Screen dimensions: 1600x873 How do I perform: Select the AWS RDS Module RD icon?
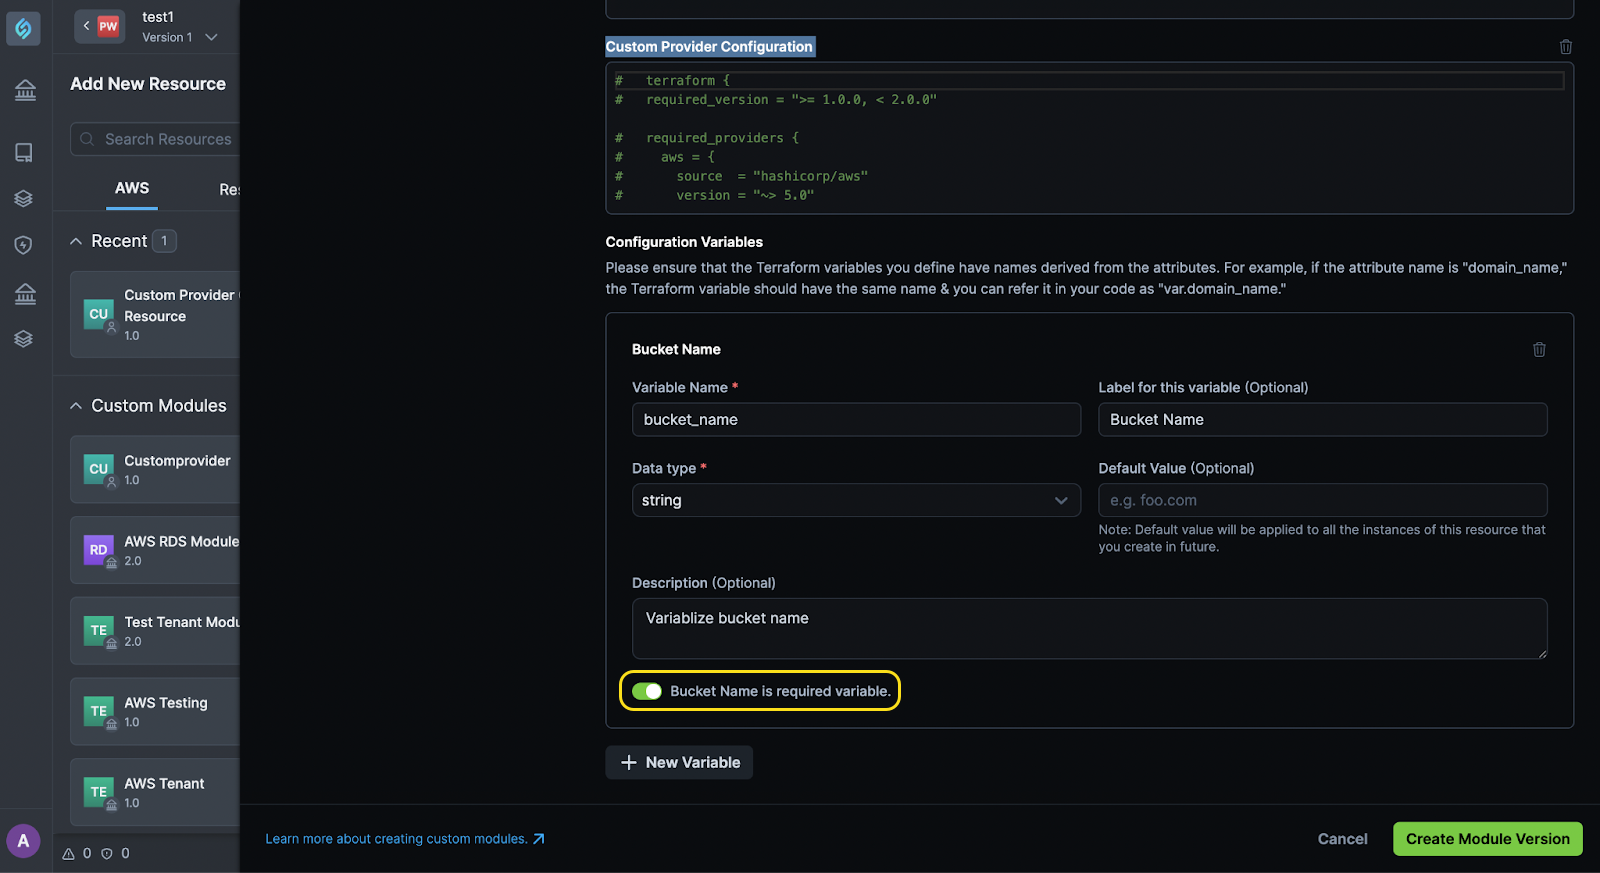click(99, 550)
